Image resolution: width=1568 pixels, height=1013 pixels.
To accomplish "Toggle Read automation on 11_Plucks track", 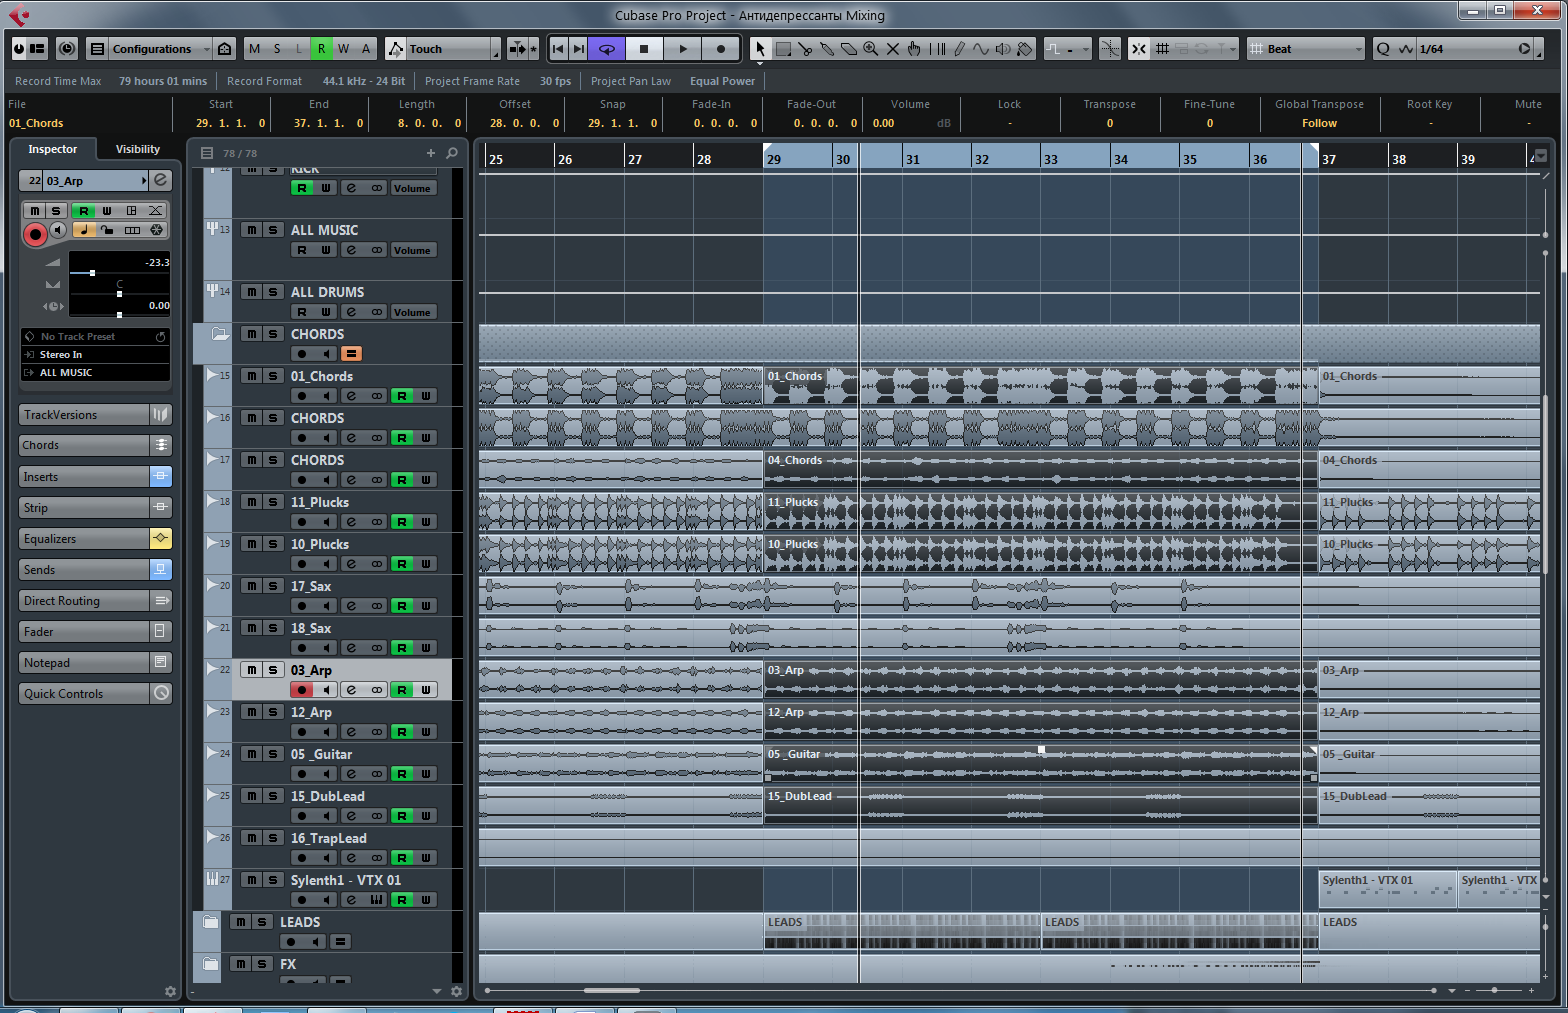I will pos(402,522).
